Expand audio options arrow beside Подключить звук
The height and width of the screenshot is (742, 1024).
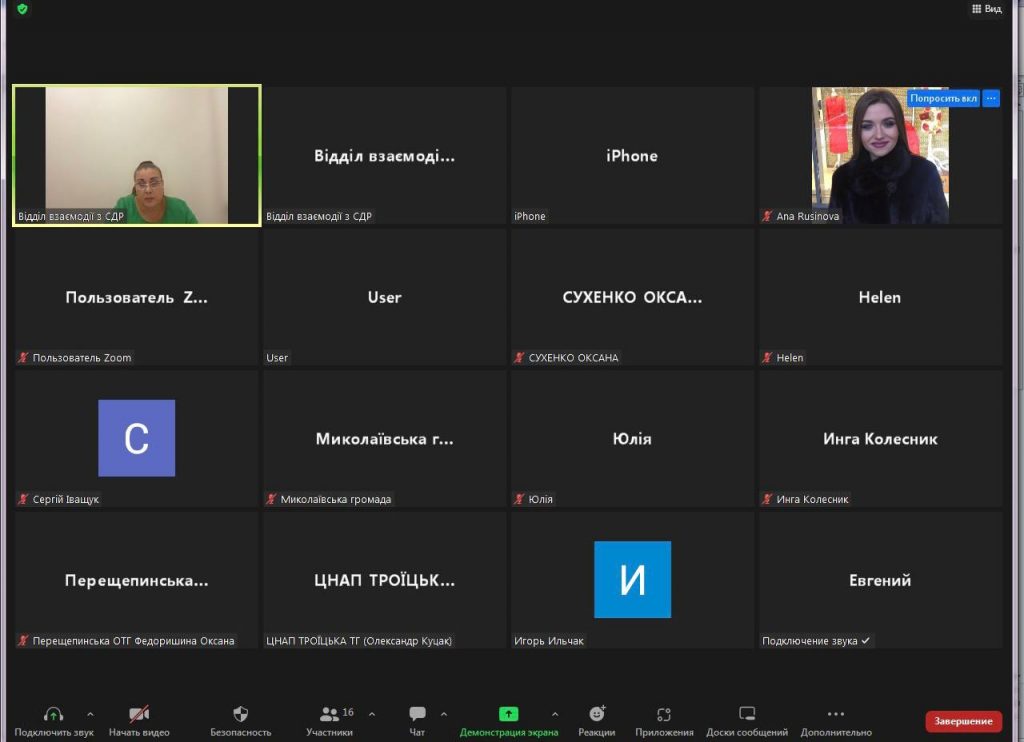[x=90, y=714]
